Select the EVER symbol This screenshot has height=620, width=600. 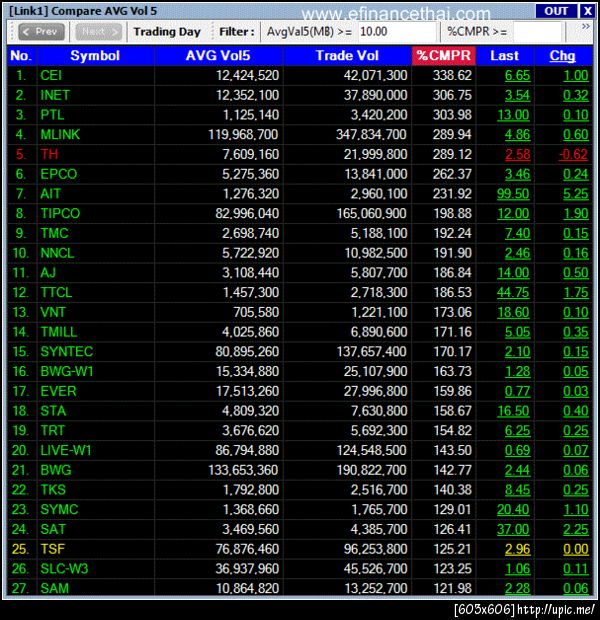58,391
